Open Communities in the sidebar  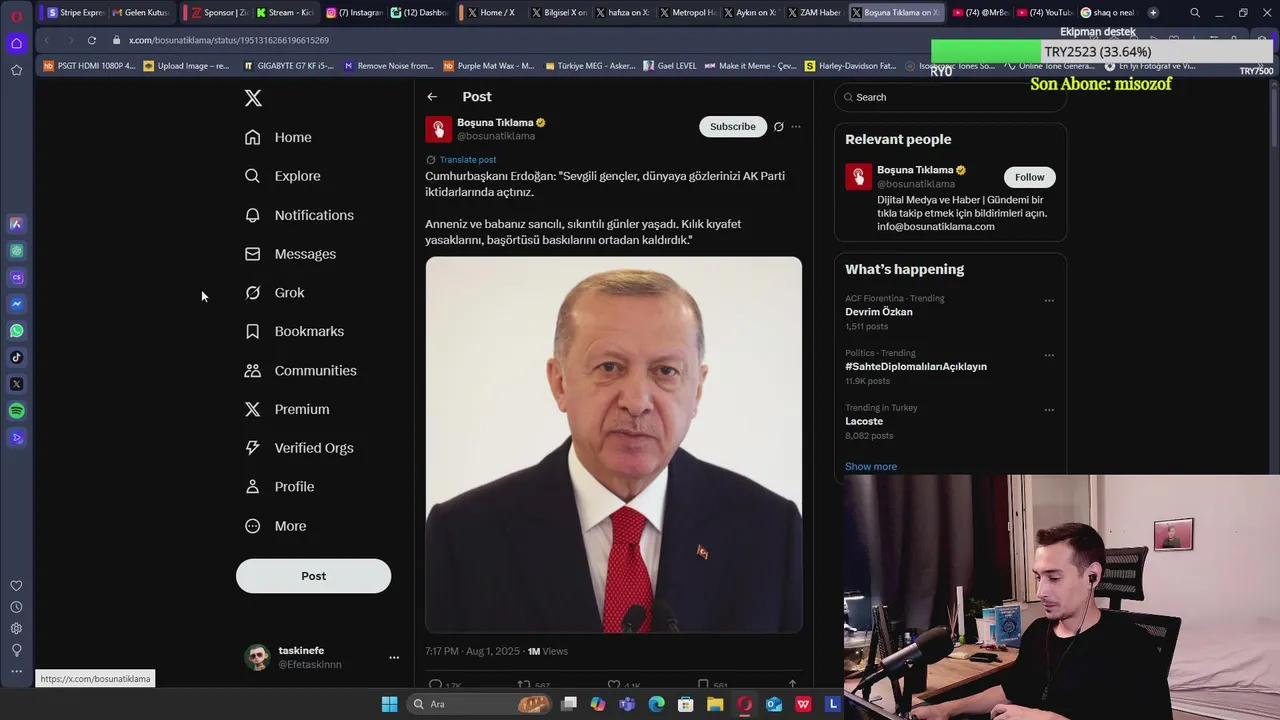tap(301, 370)
